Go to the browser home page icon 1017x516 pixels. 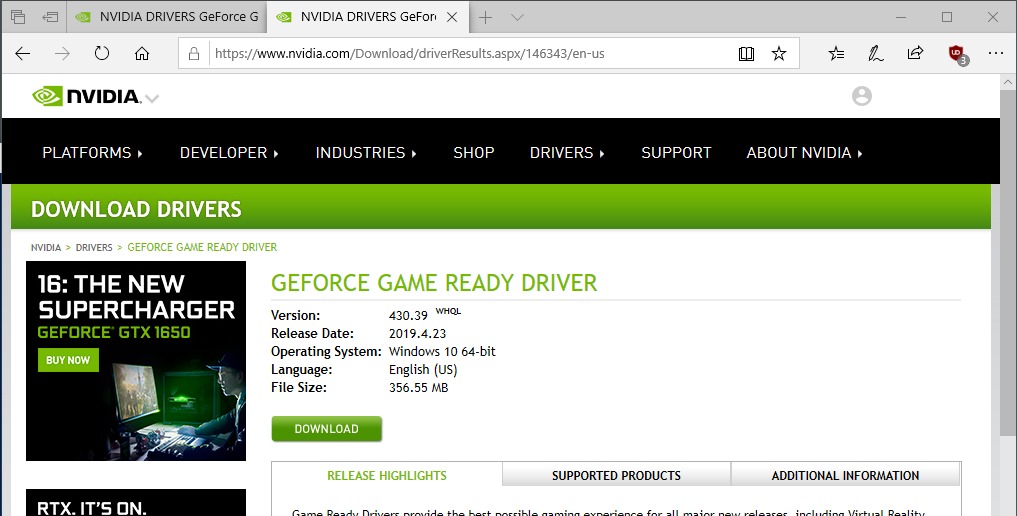point(142,53)
